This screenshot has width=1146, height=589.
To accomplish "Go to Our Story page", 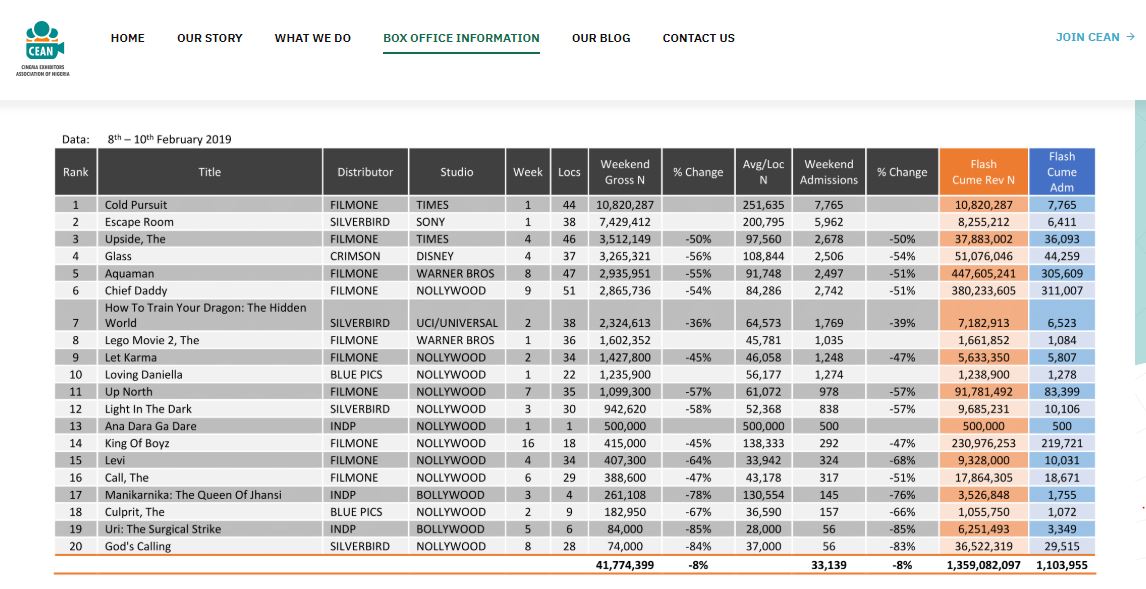I will [209, 38].
